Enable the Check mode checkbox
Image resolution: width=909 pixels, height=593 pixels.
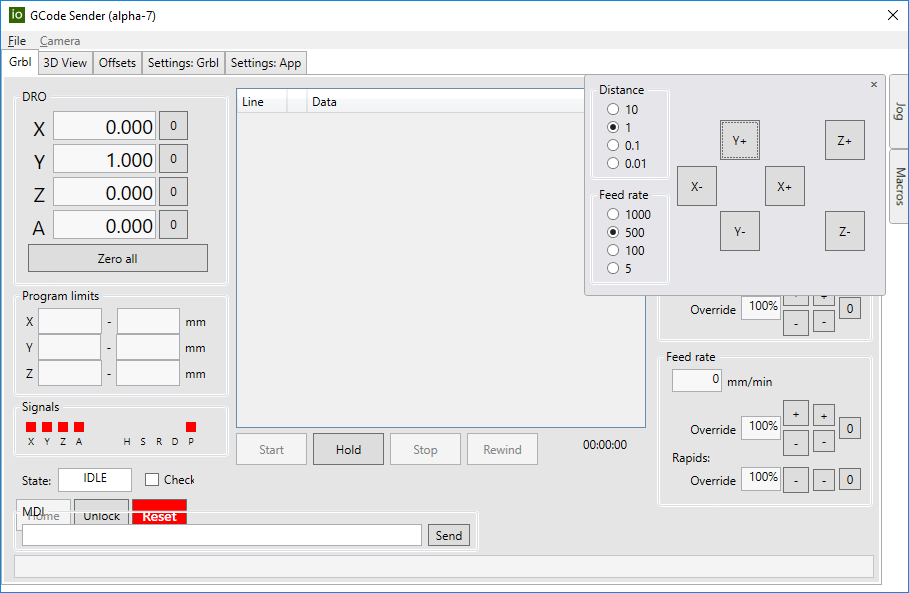coord(152,480)
